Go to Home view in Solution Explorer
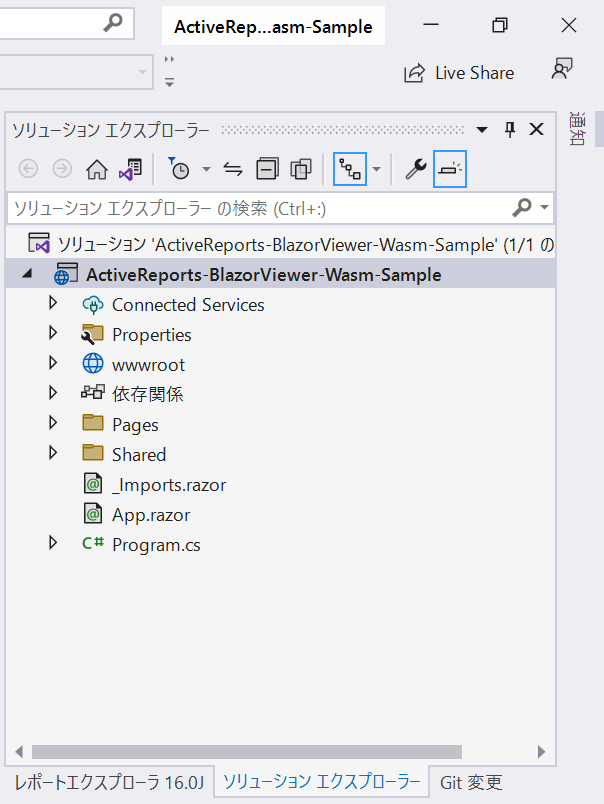 96,169
